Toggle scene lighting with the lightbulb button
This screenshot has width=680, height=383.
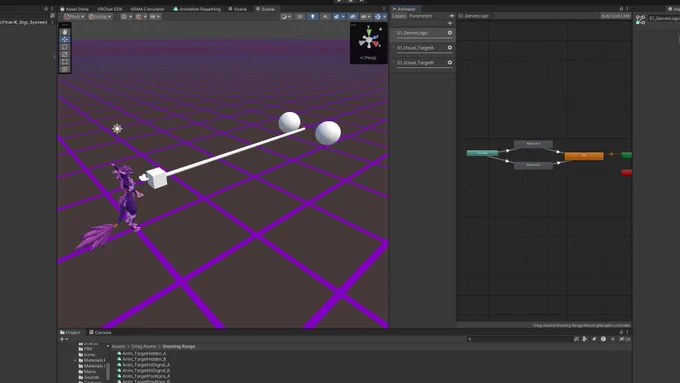click(312, 16)
